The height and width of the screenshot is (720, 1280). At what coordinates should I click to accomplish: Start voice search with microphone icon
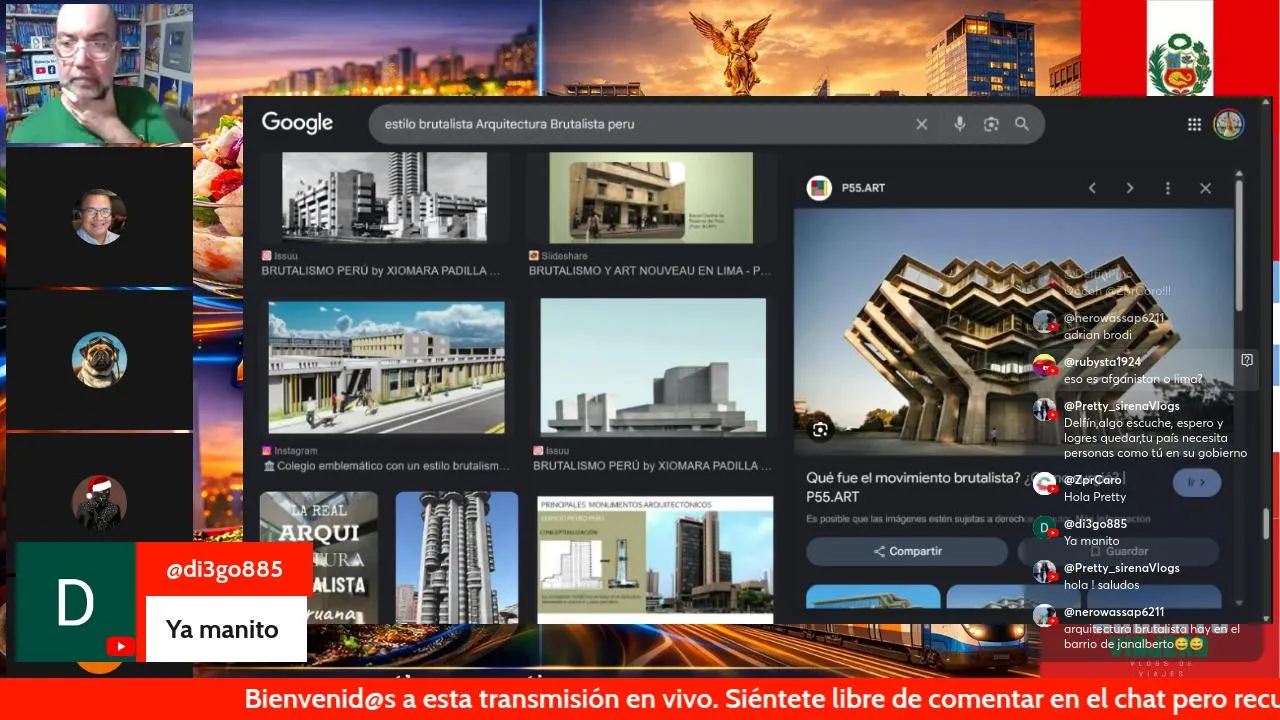(x=959, y=124)
